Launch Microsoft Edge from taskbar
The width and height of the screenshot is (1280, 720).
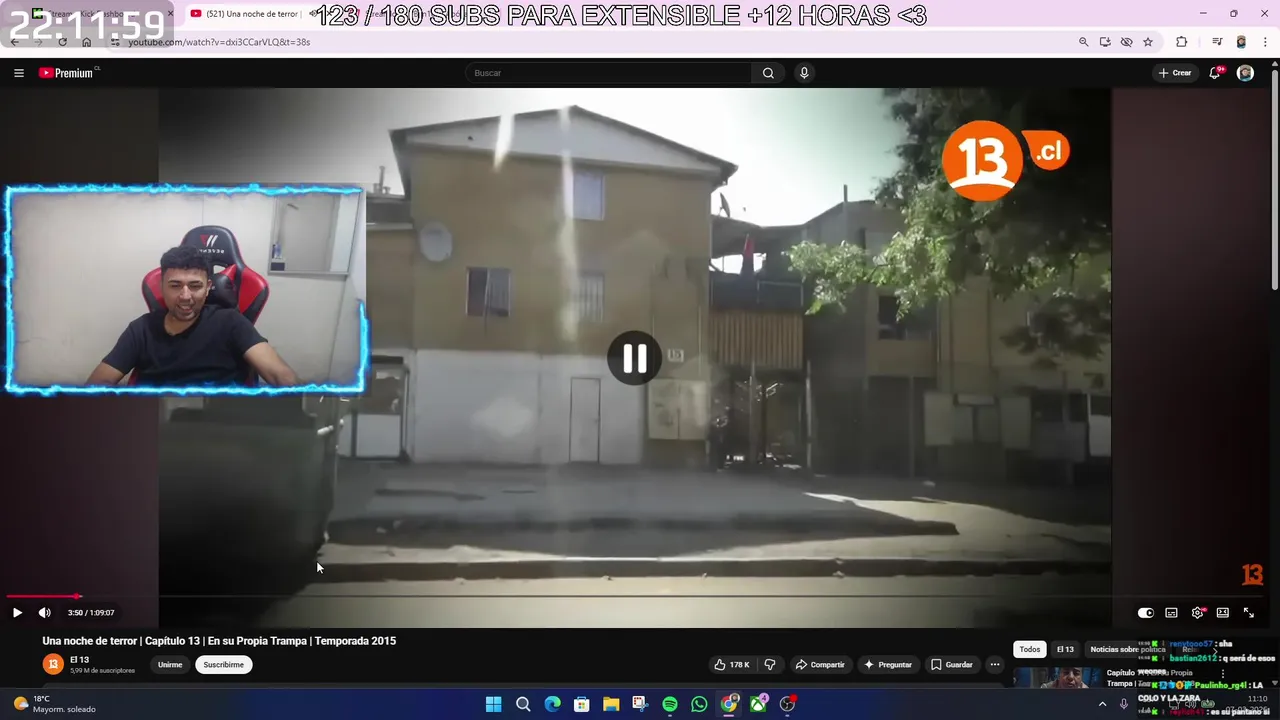[552, 704]
